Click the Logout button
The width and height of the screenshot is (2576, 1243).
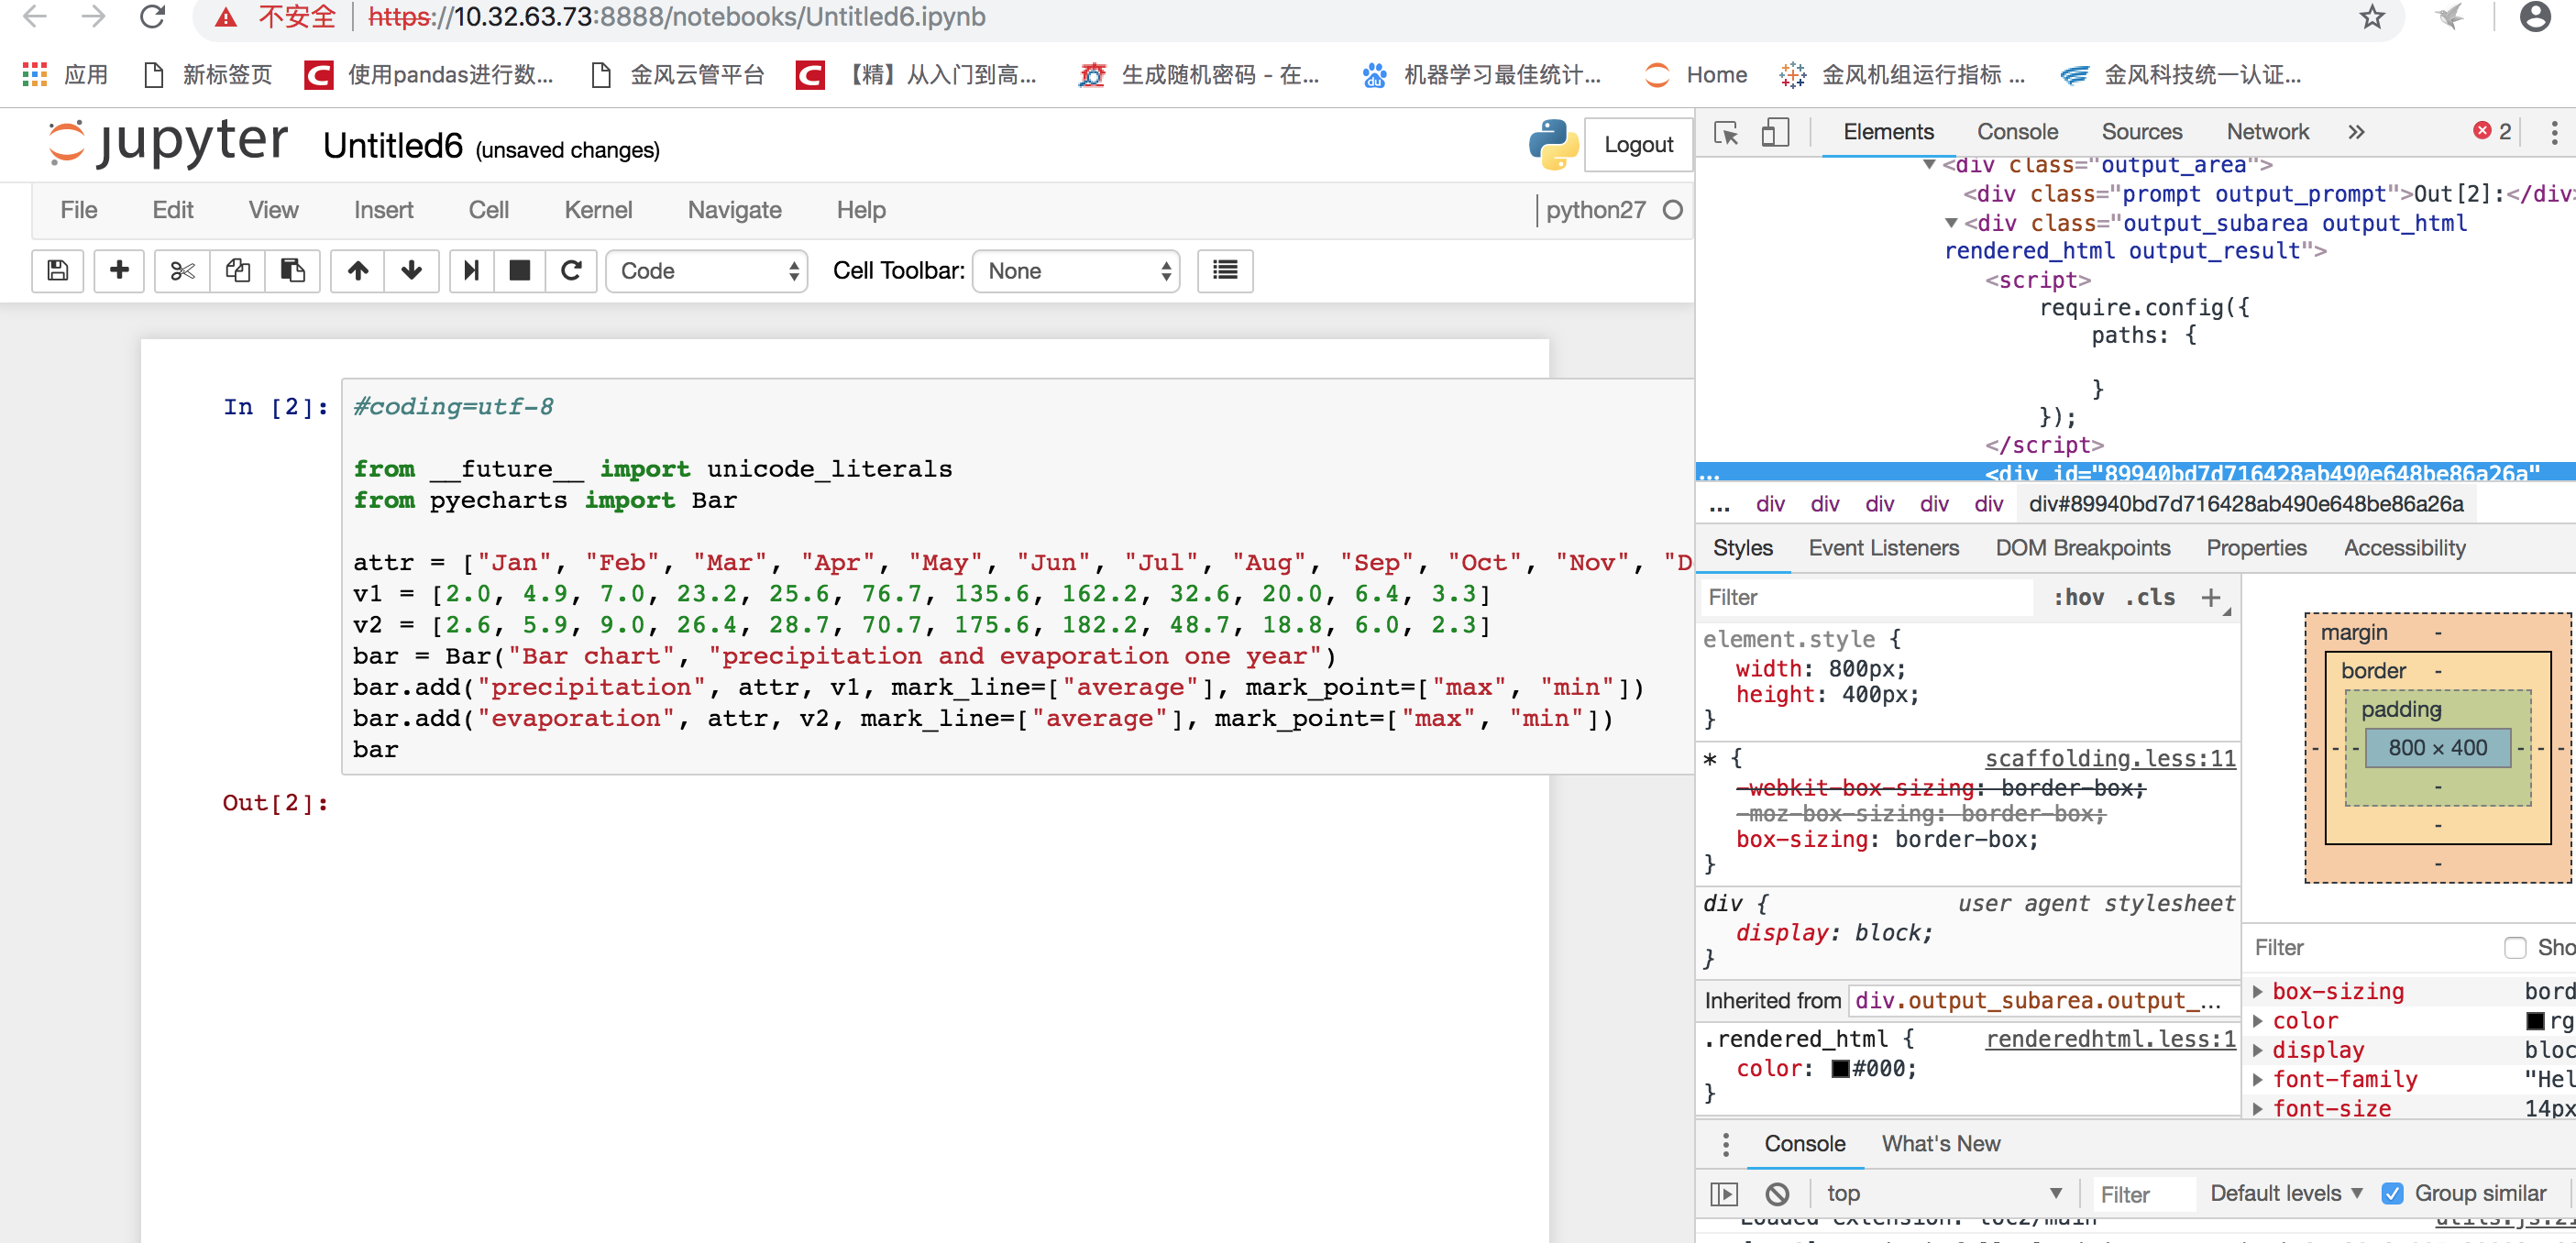[1637, 144]
